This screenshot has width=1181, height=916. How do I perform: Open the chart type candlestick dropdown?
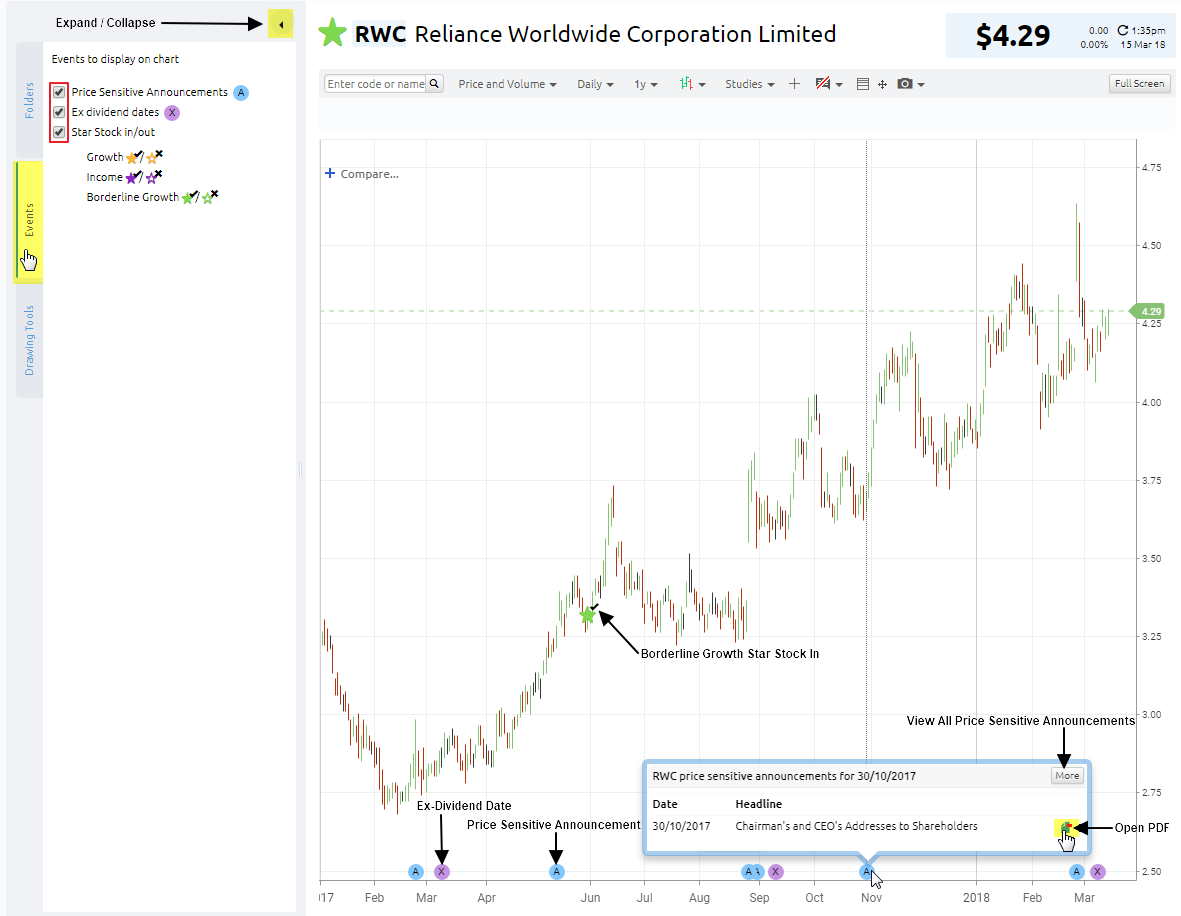click(x=691, y=84)
